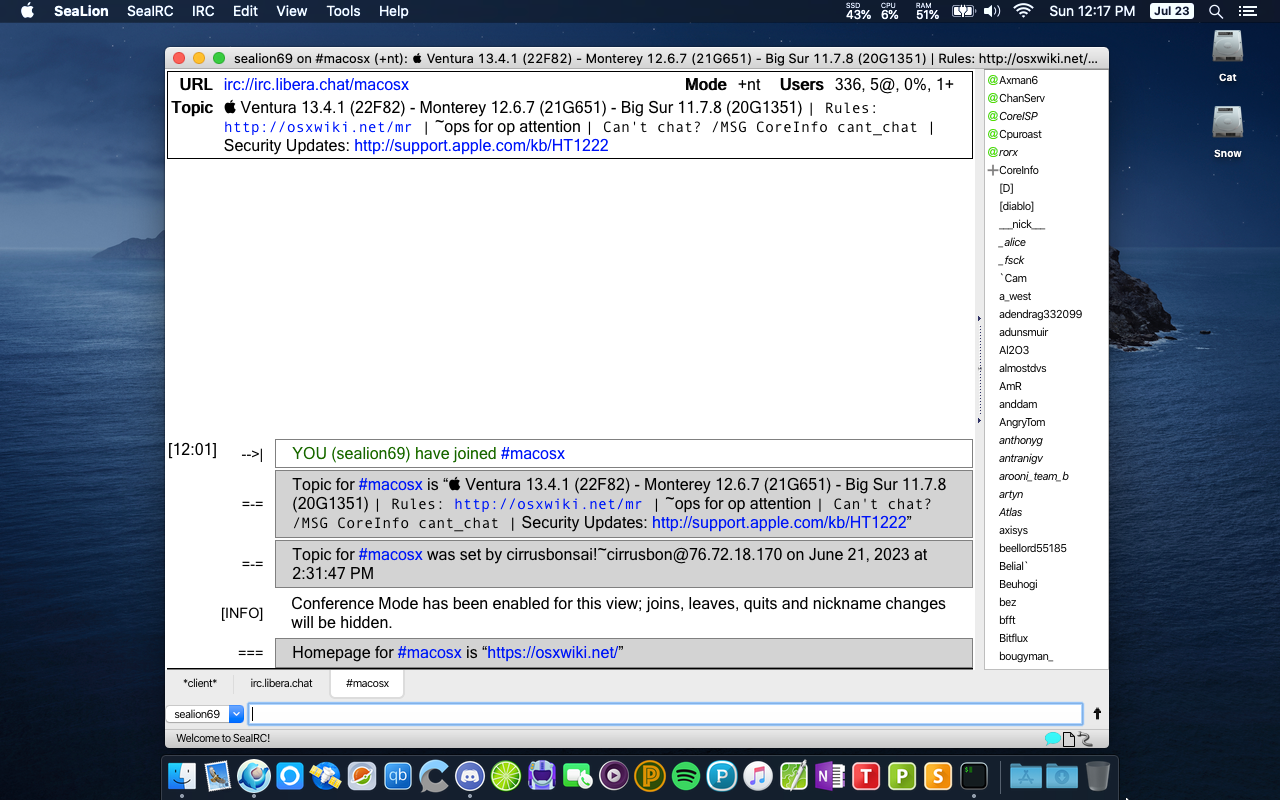The image size is (1280, 800).
Task: Open the Tools menu
Action: [x=343, y=11]
